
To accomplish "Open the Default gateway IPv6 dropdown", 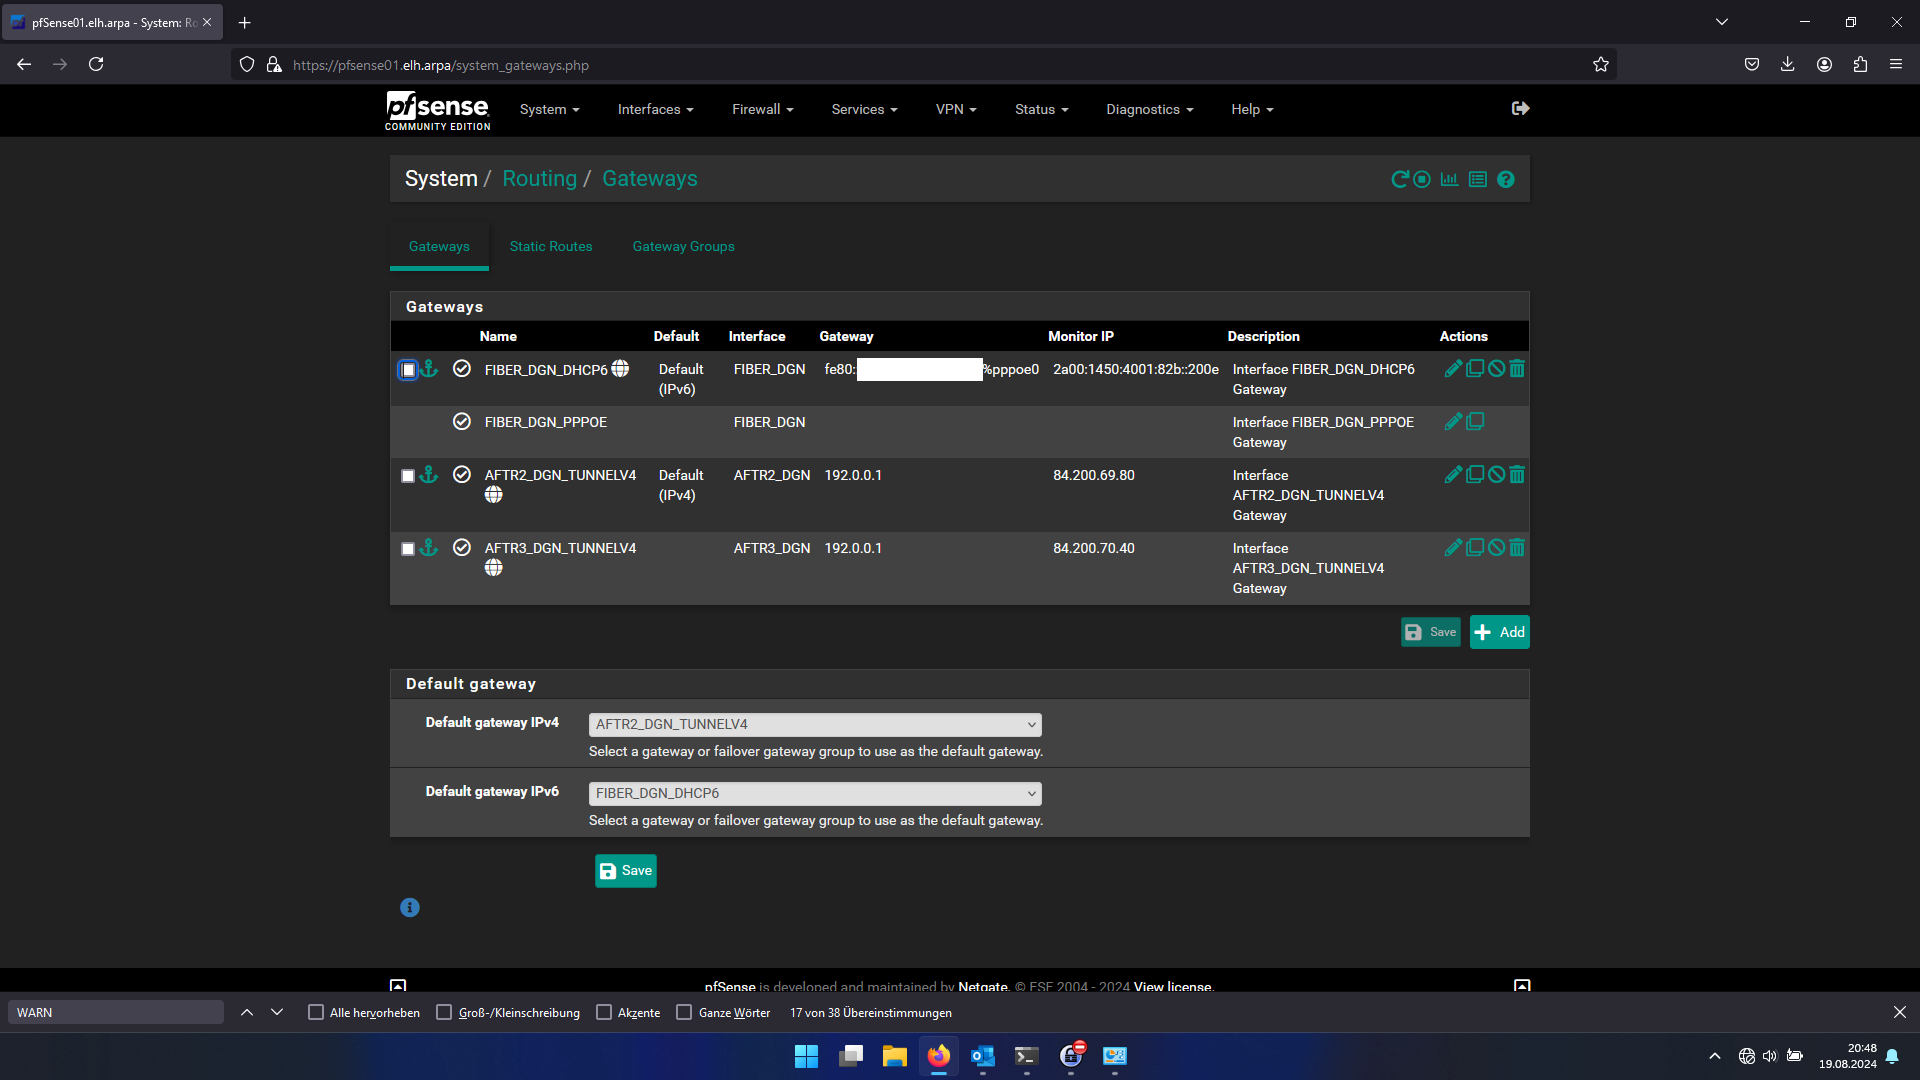I will (815, 794).
